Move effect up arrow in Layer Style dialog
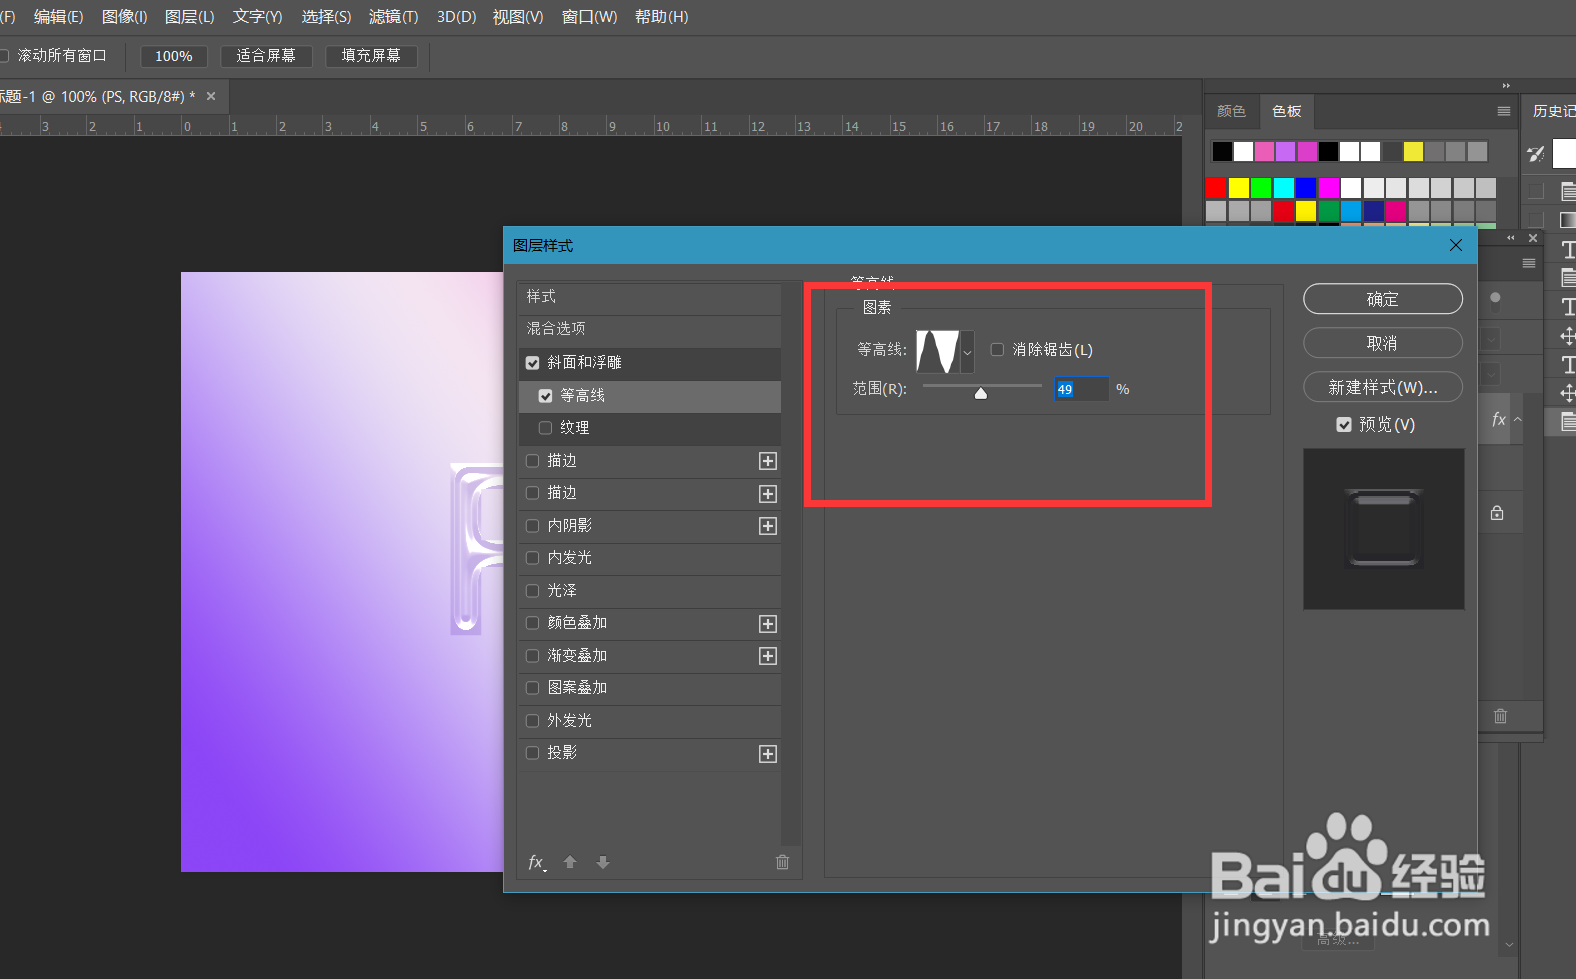This screenshot has height=979, width=1576. [570, 862]
